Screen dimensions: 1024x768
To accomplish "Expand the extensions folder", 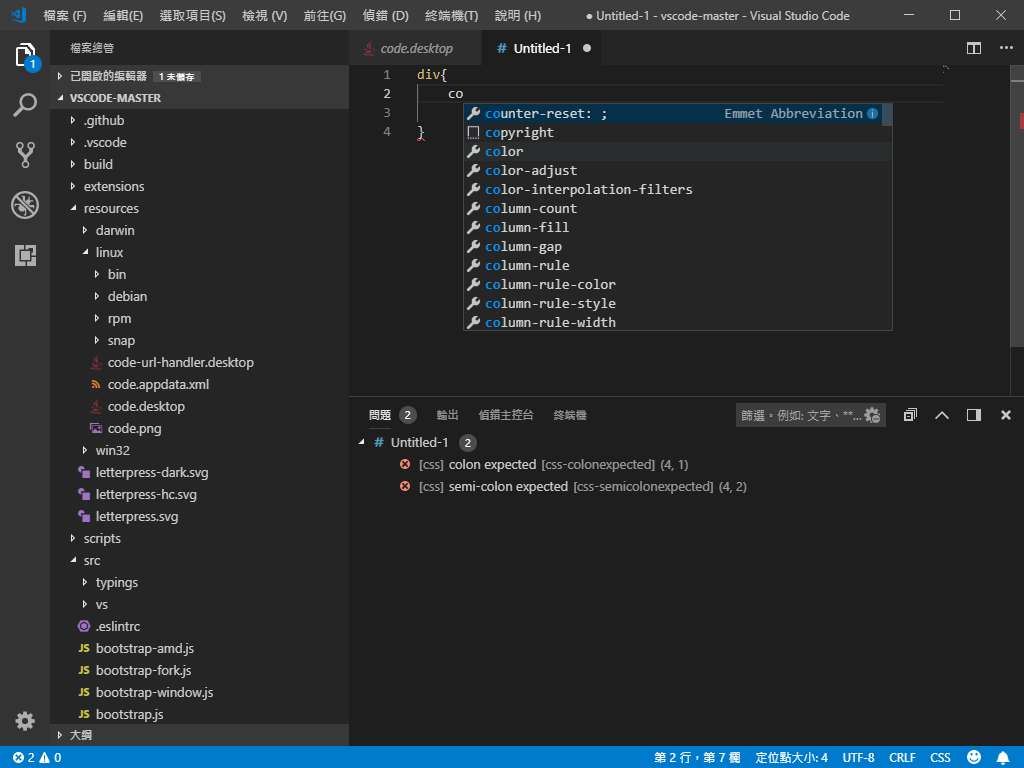I will coord(113,186).
